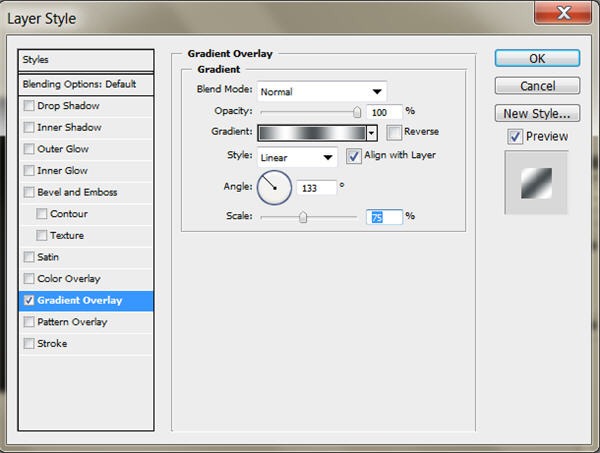Open the Blend Mode dropdown

tap(322, 91)
